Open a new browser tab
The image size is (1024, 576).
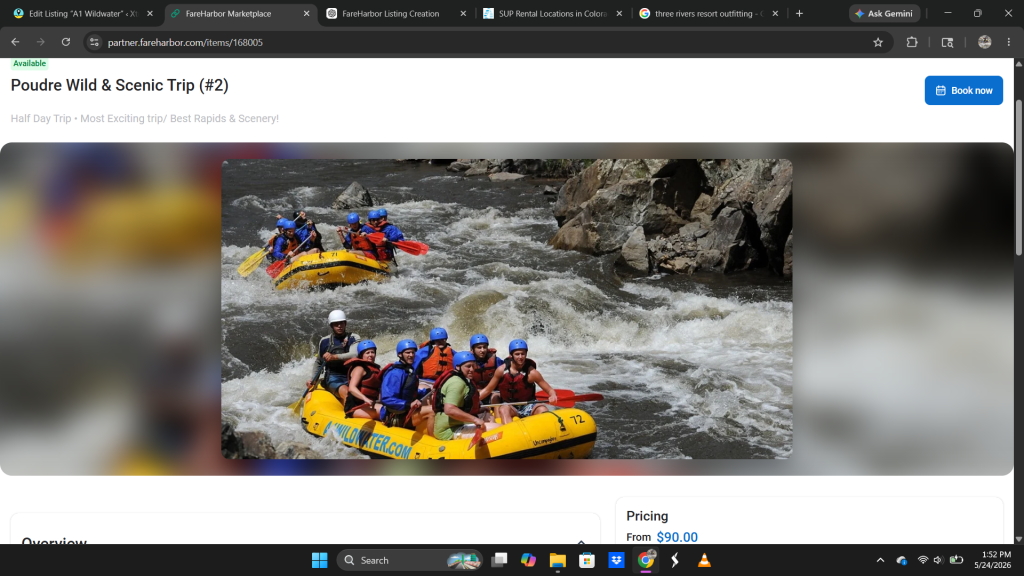pyautogui.click(x=799, y=14)
